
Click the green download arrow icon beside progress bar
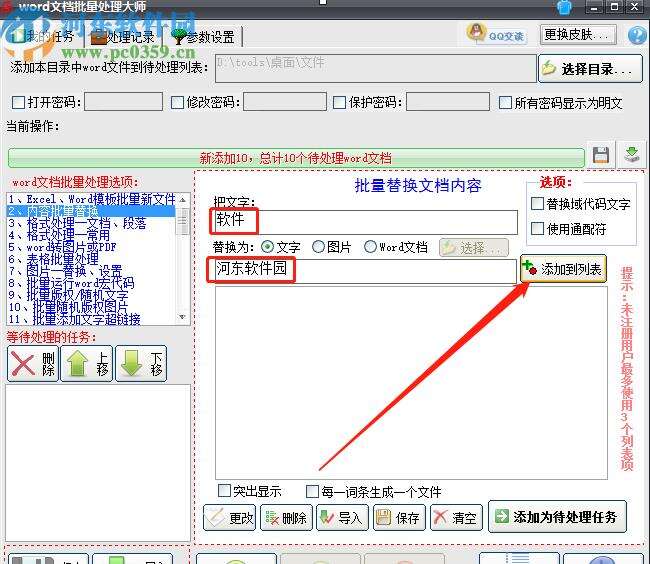point(631,155)
